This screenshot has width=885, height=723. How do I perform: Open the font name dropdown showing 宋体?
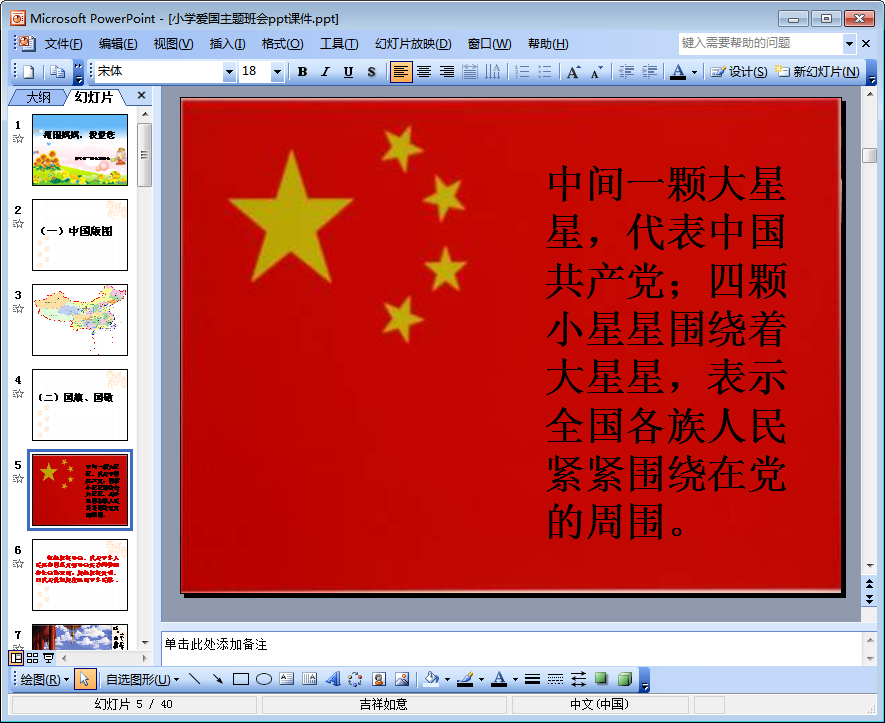(x=229, y=72)
